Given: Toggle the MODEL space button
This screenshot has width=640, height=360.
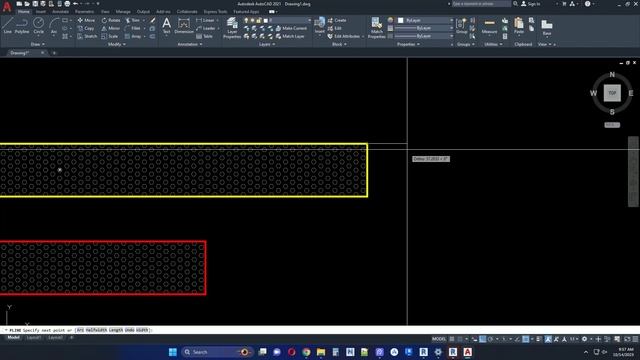Looking at the screenshot, I should click(439, 339).
